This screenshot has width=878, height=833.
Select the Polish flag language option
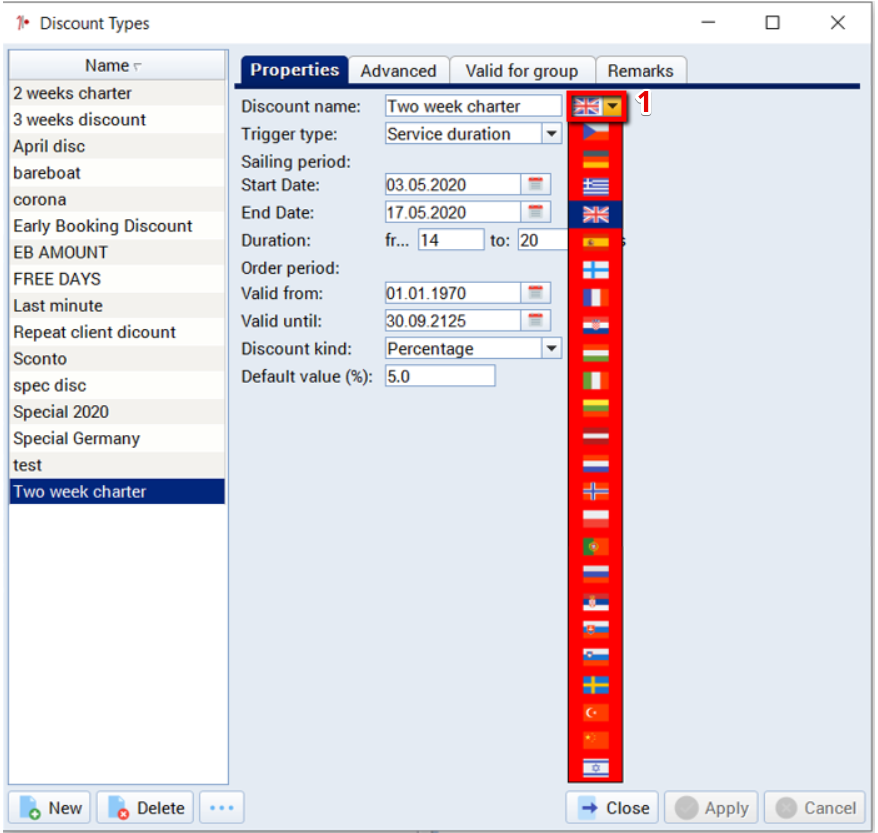(595, 518)
